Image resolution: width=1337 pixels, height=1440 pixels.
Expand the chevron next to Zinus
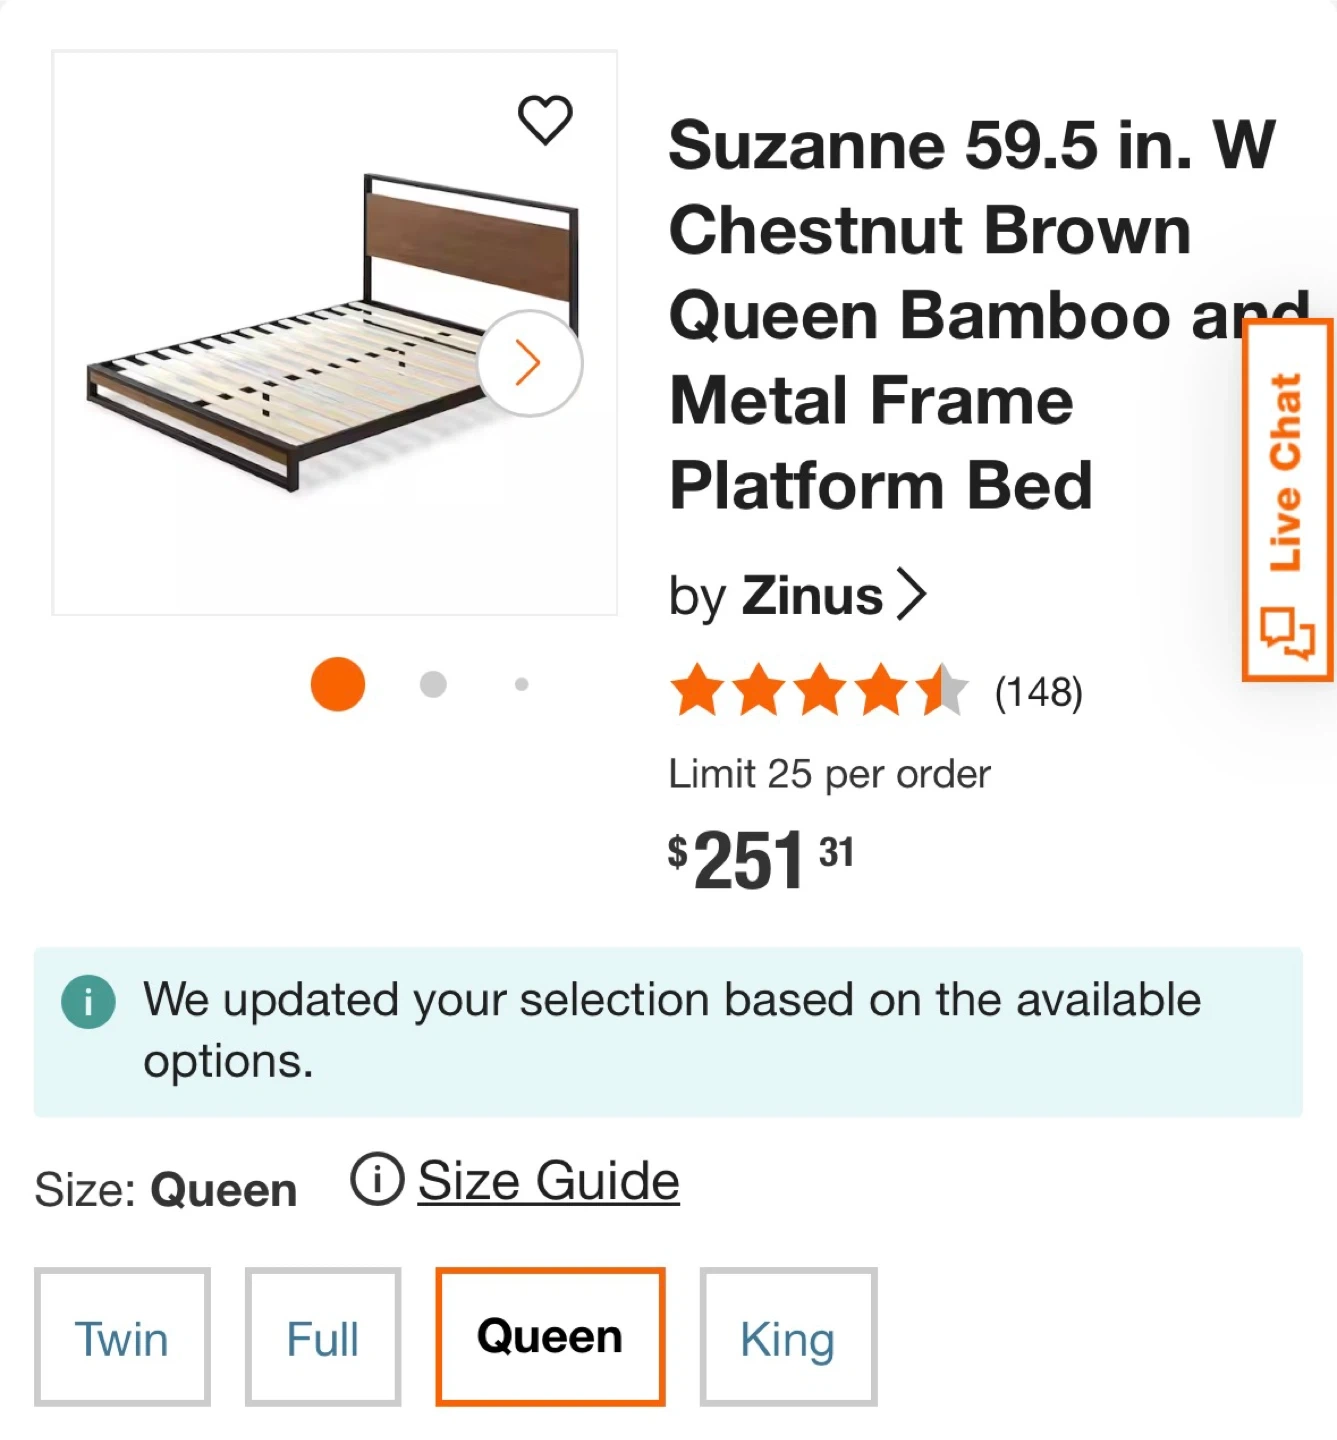pos(911,595)
